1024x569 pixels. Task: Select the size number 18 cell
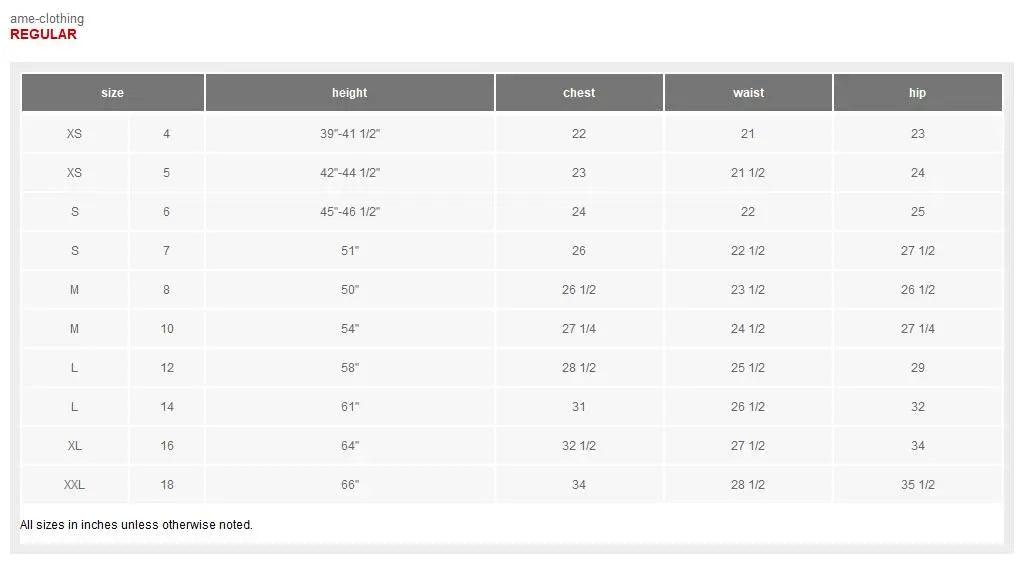tap(167, 485)
